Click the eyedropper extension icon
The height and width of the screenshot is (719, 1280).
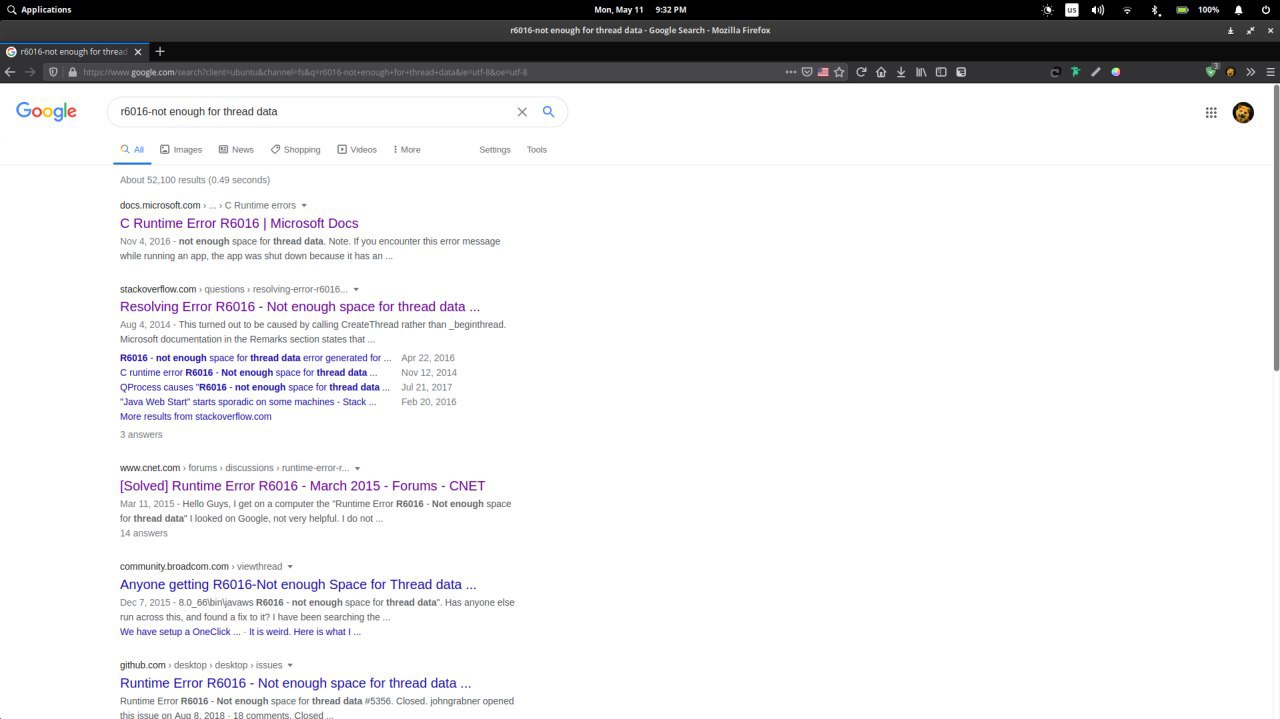[1096, 72]
